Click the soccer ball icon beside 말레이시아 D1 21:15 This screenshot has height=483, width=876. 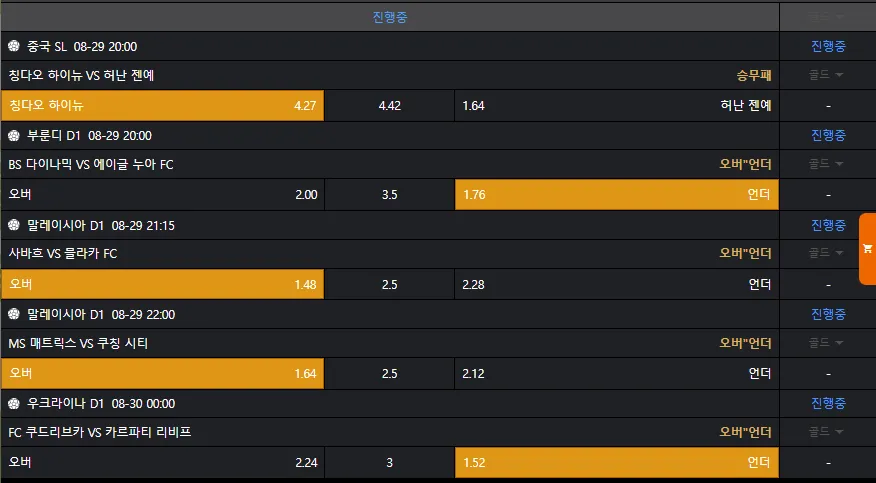[x=14, y=225]
